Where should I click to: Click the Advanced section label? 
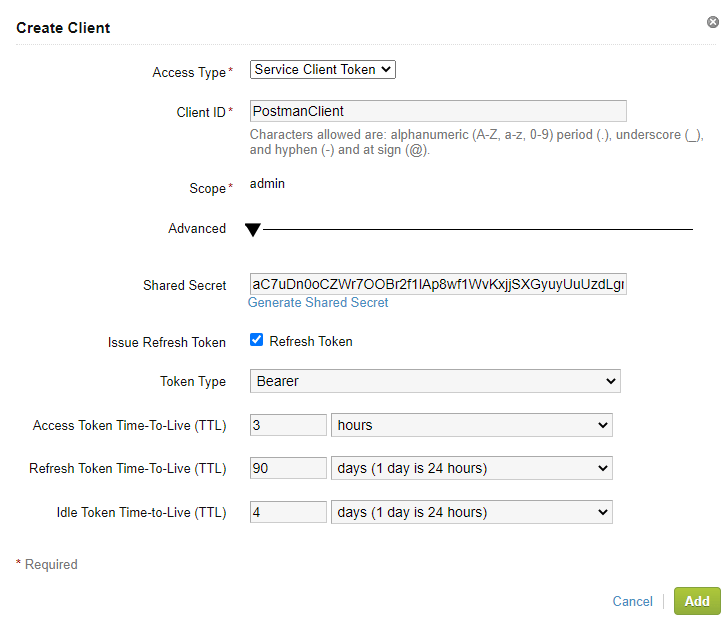(x=197, y=229)
